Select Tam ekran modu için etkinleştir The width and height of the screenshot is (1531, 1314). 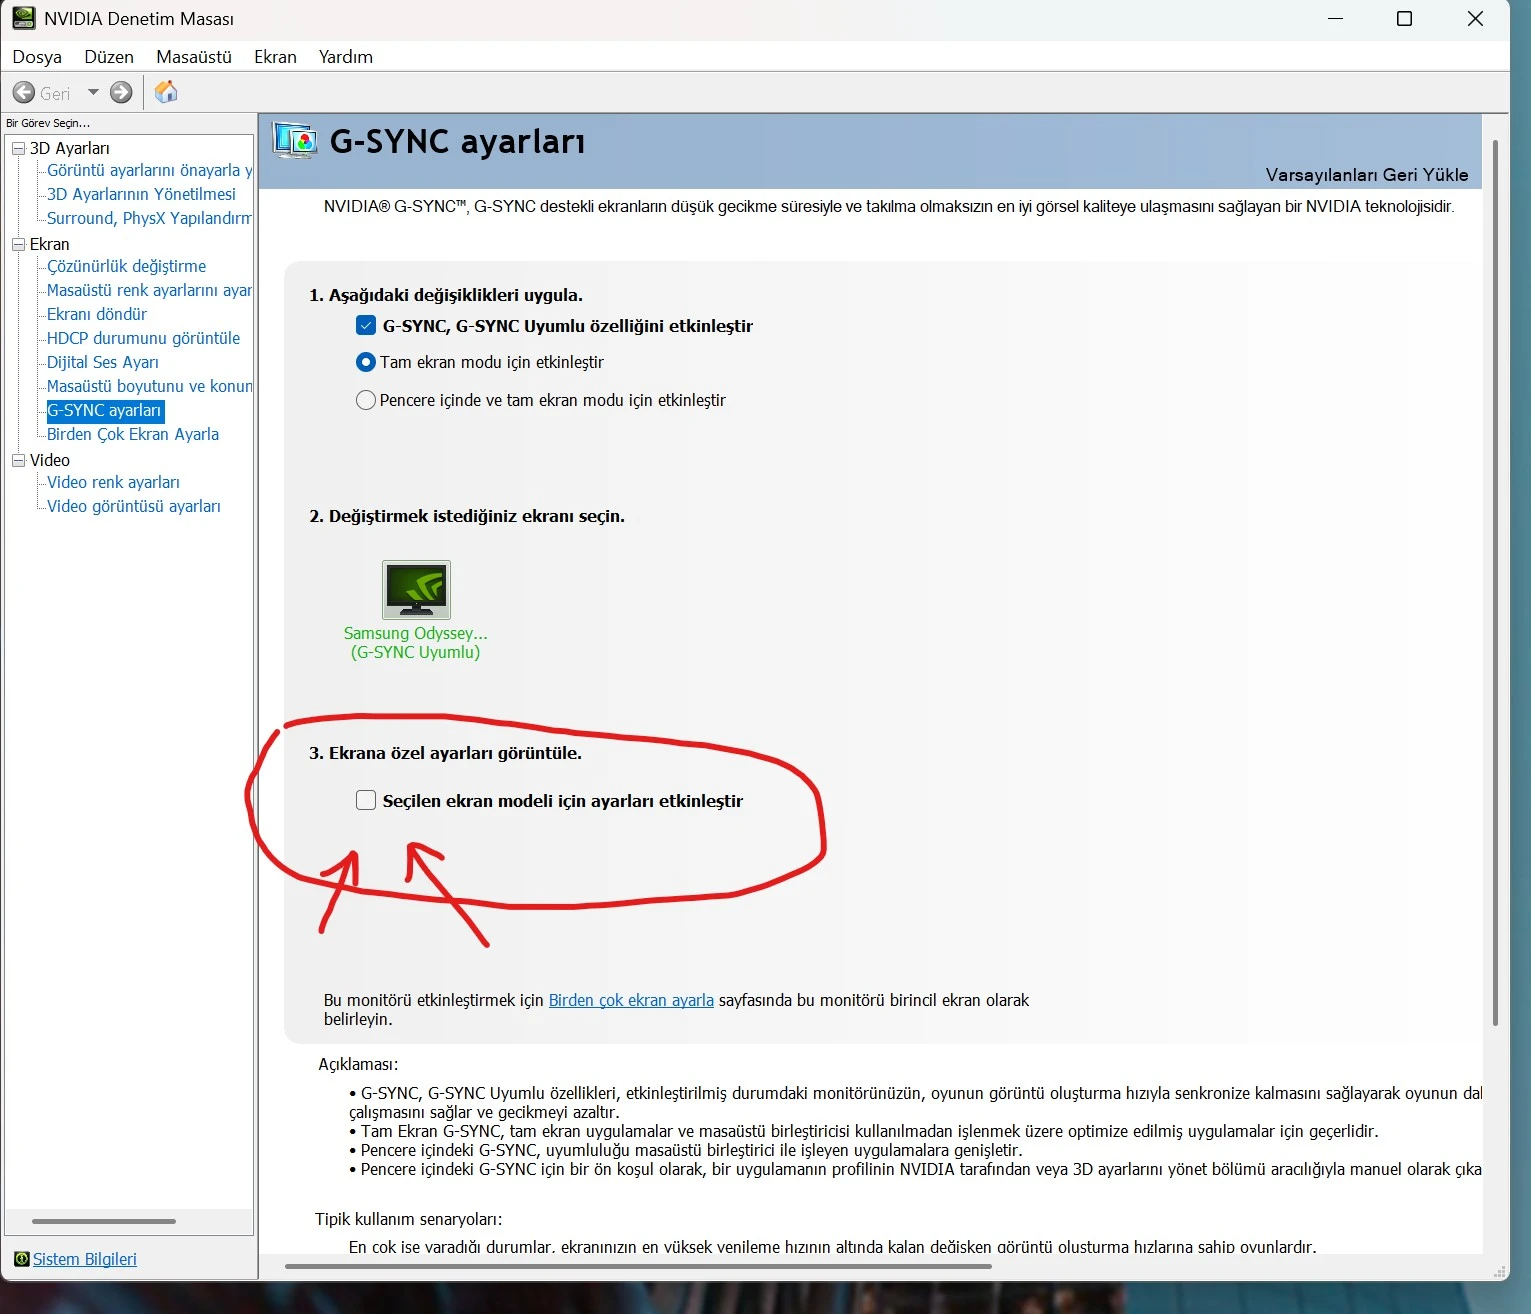click(x=366, y=362)
